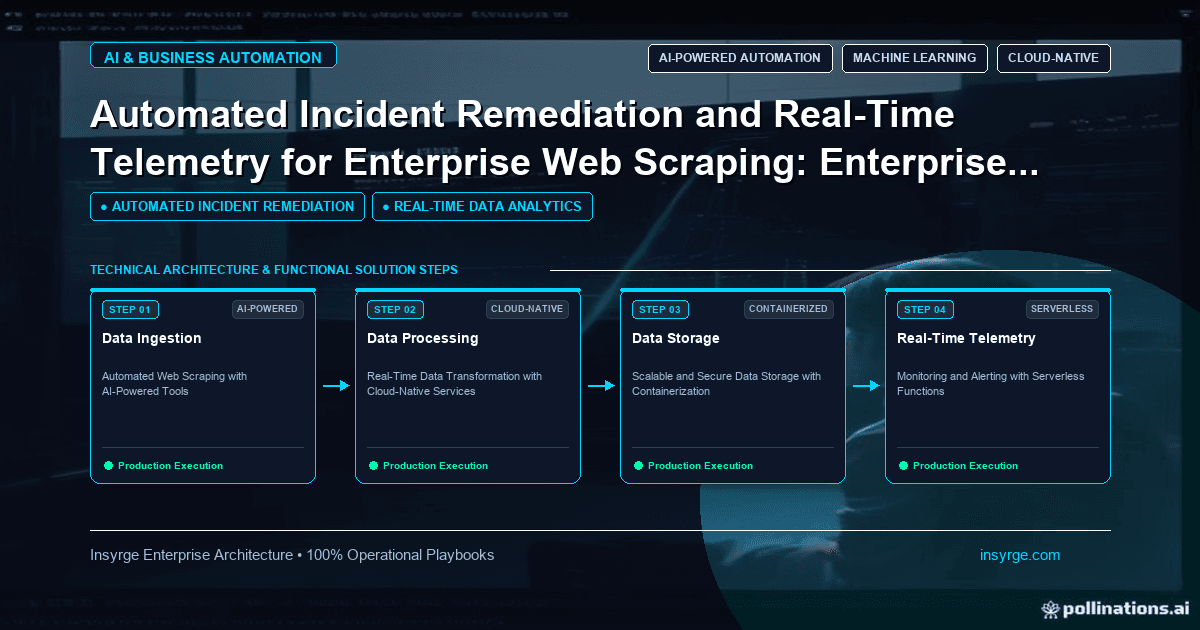This screenshot has width=1200, height=630.
Task: Click the green status dot on Data Processing card
Action: (374, 465)
